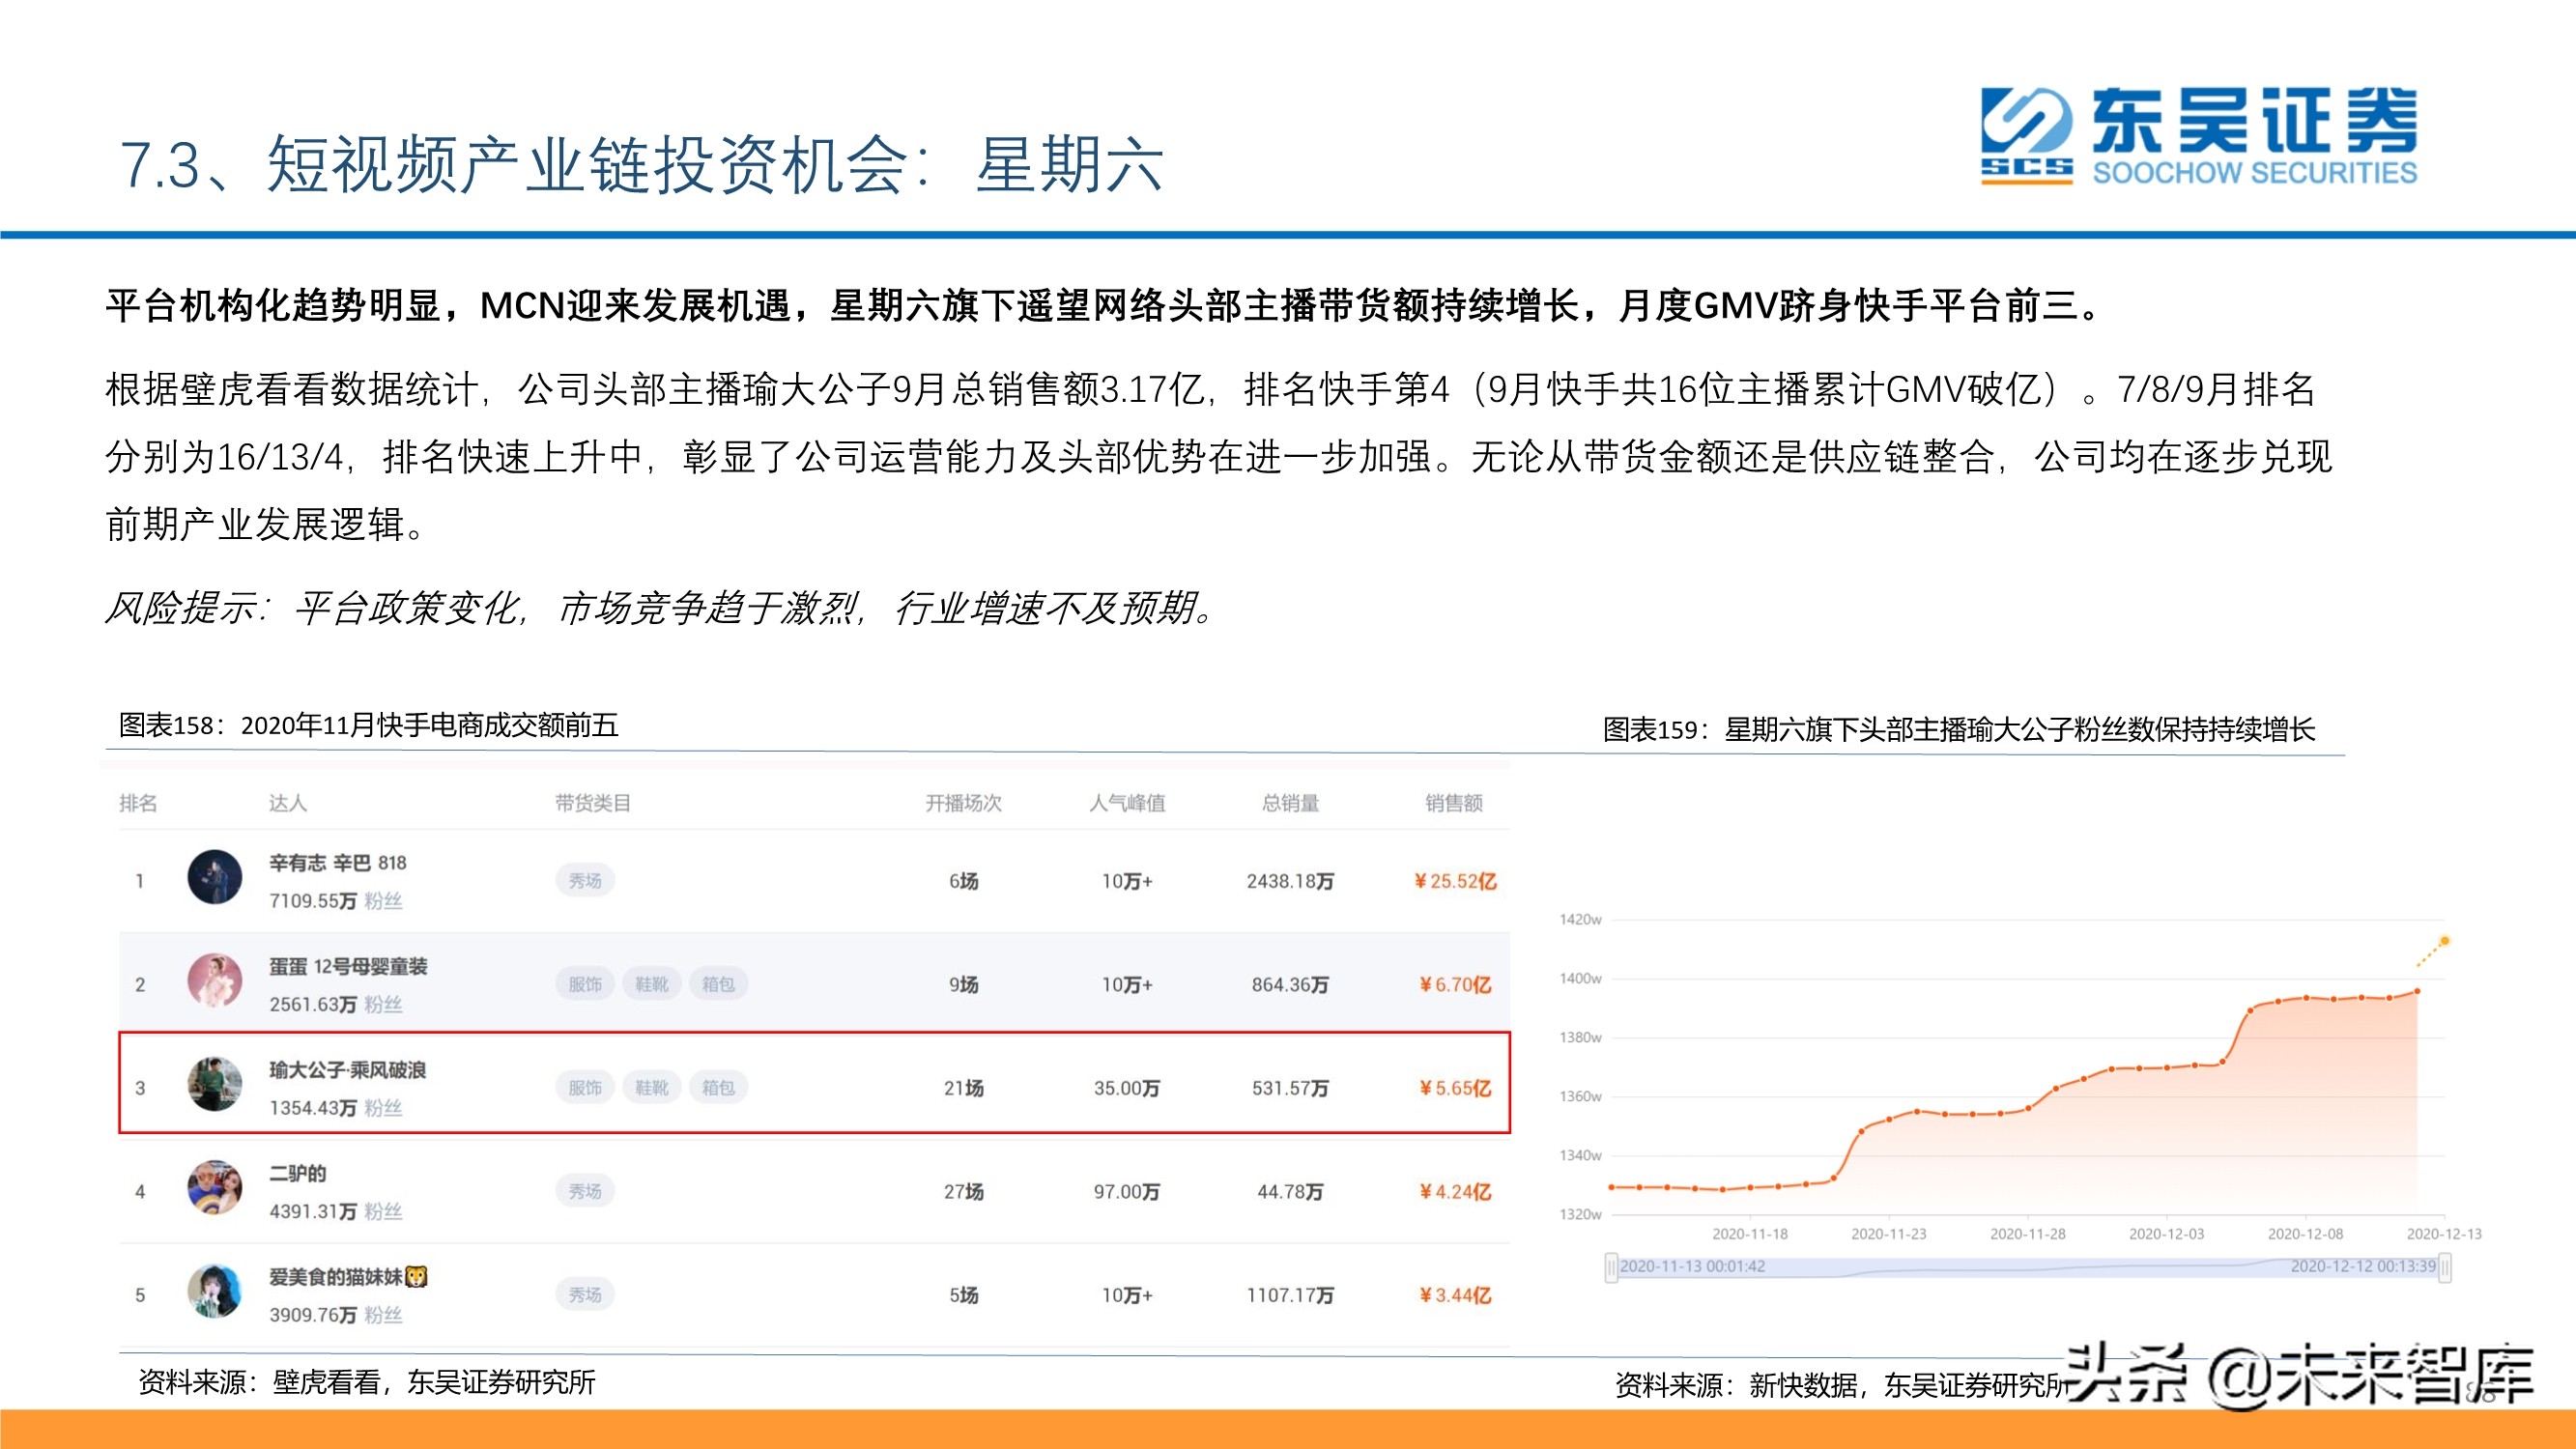Click caption 图表159 above the chart
The width and height of the screenshot is (2576, 1449).
(x=1959, y=729)
